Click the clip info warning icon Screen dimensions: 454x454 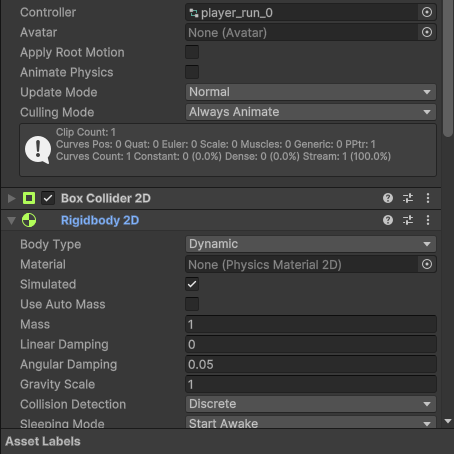pos(38,150)
